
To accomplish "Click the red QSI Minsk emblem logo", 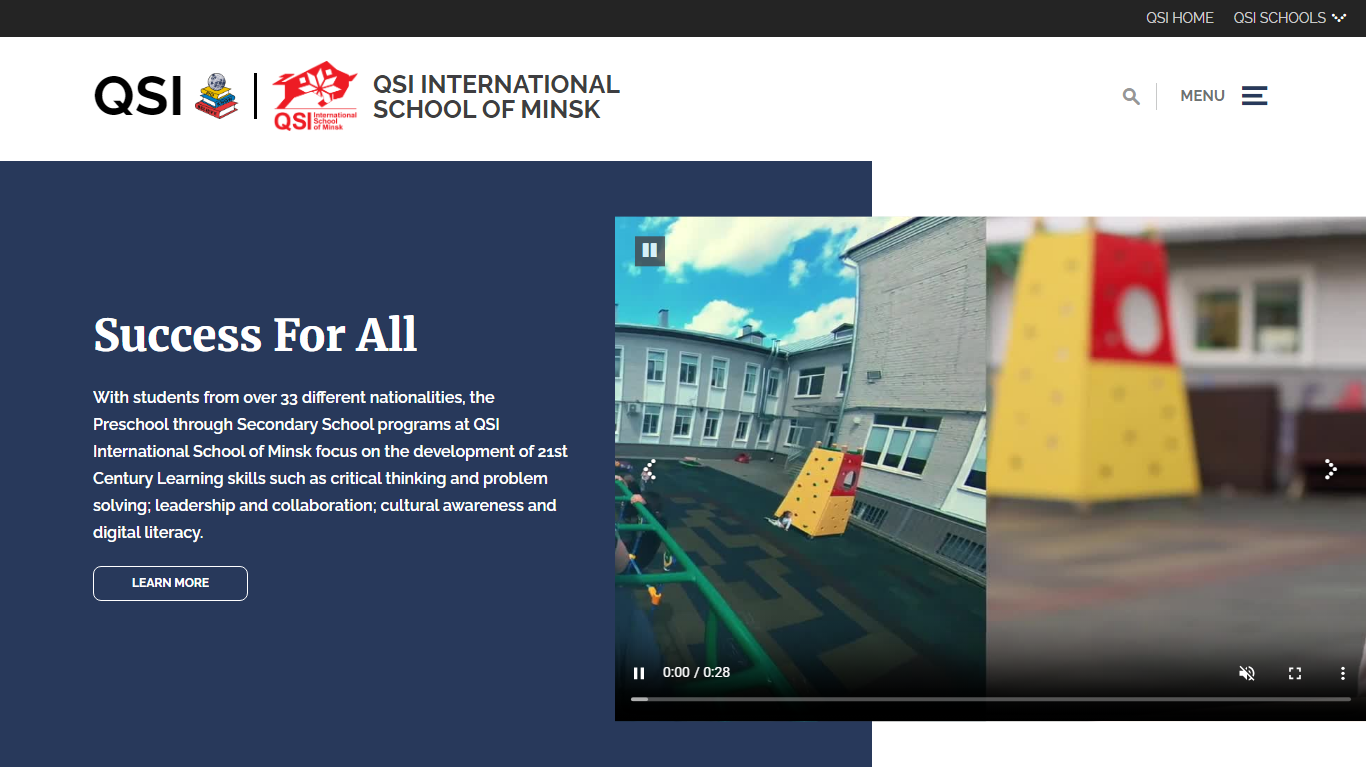I will [x=315, y=96].
